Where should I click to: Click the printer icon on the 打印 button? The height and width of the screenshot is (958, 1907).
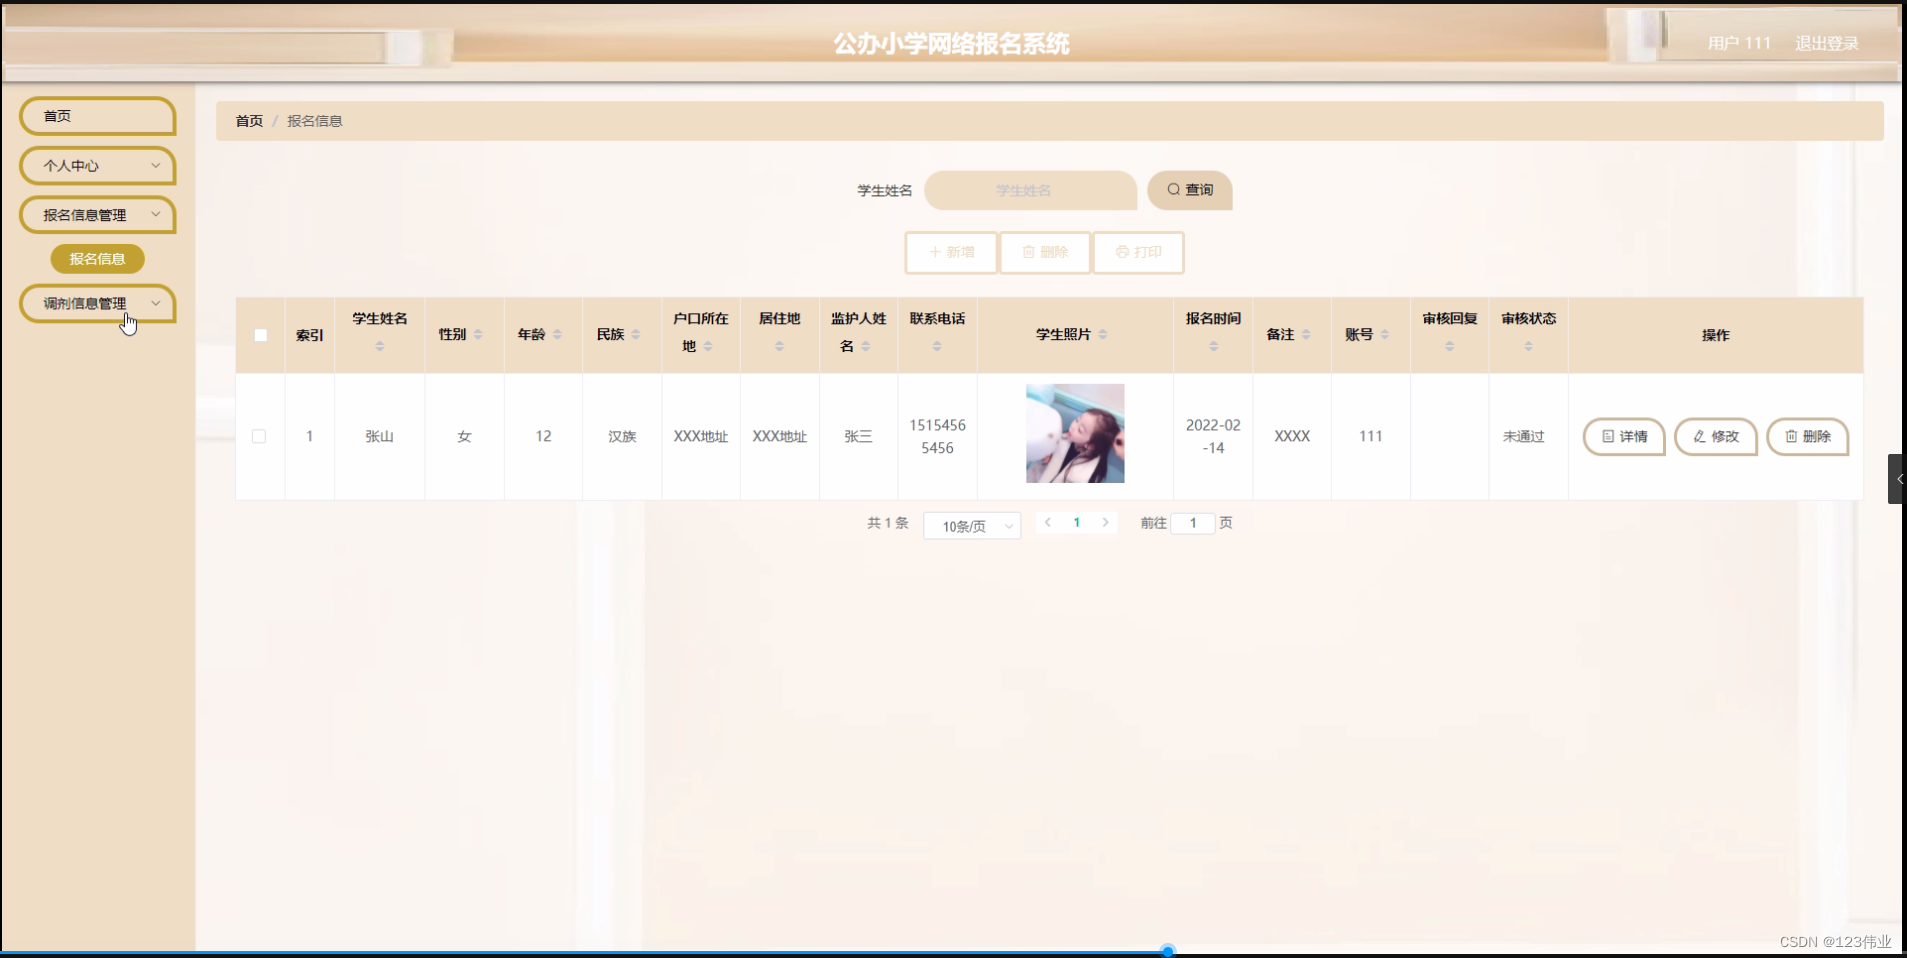tap(1122, 252)
